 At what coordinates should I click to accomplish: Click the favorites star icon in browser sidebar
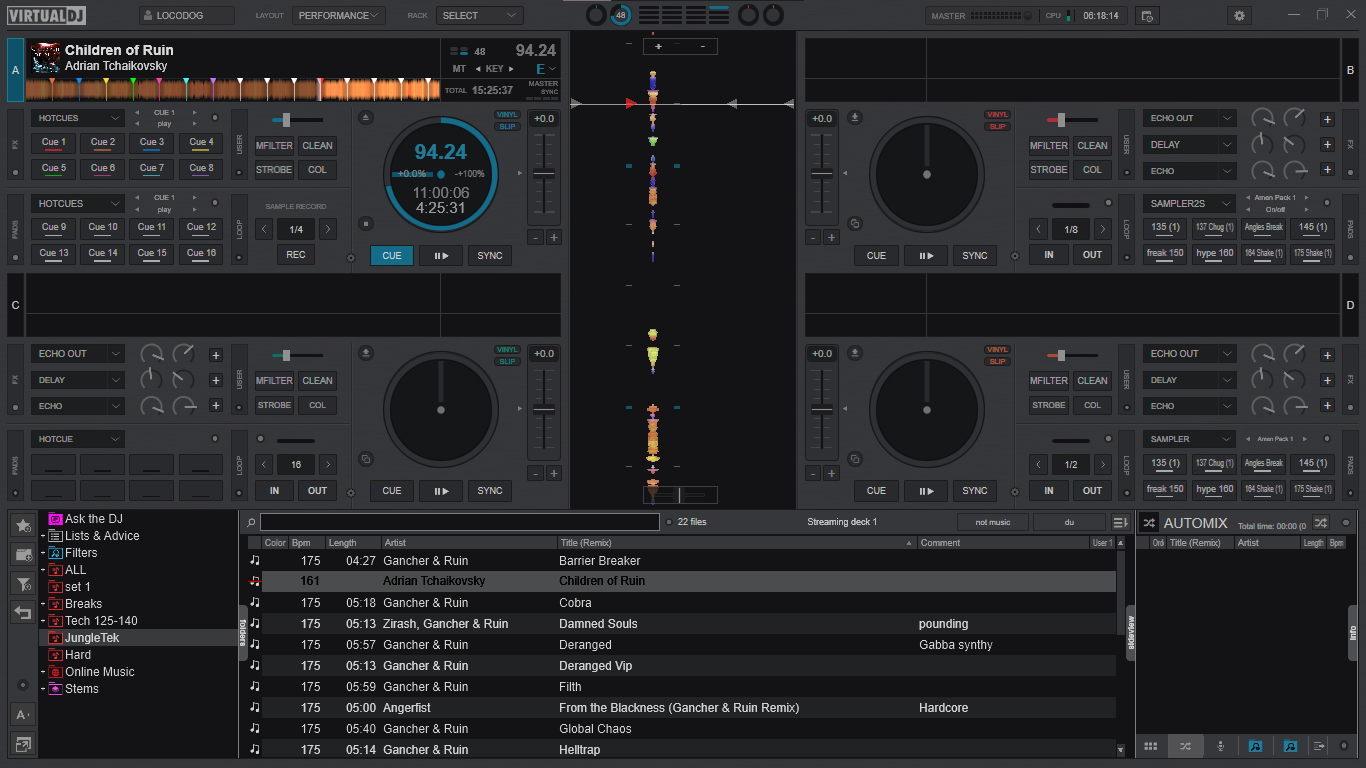pos(23,525)
